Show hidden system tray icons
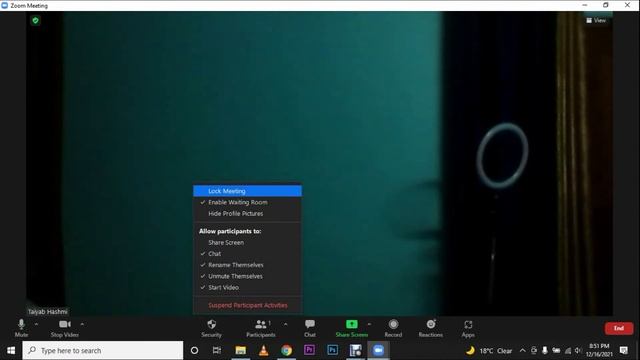640x360 pixels. pos(522,351)
